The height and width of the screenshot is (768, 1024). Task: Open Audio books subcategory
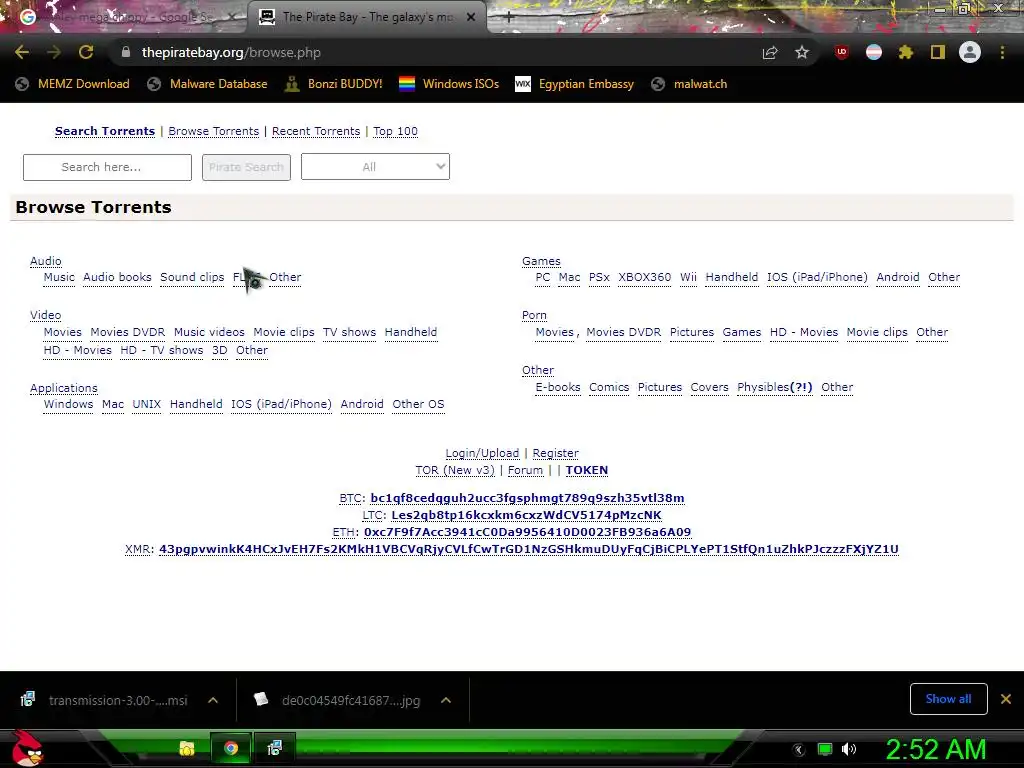(x=117, y=277)
